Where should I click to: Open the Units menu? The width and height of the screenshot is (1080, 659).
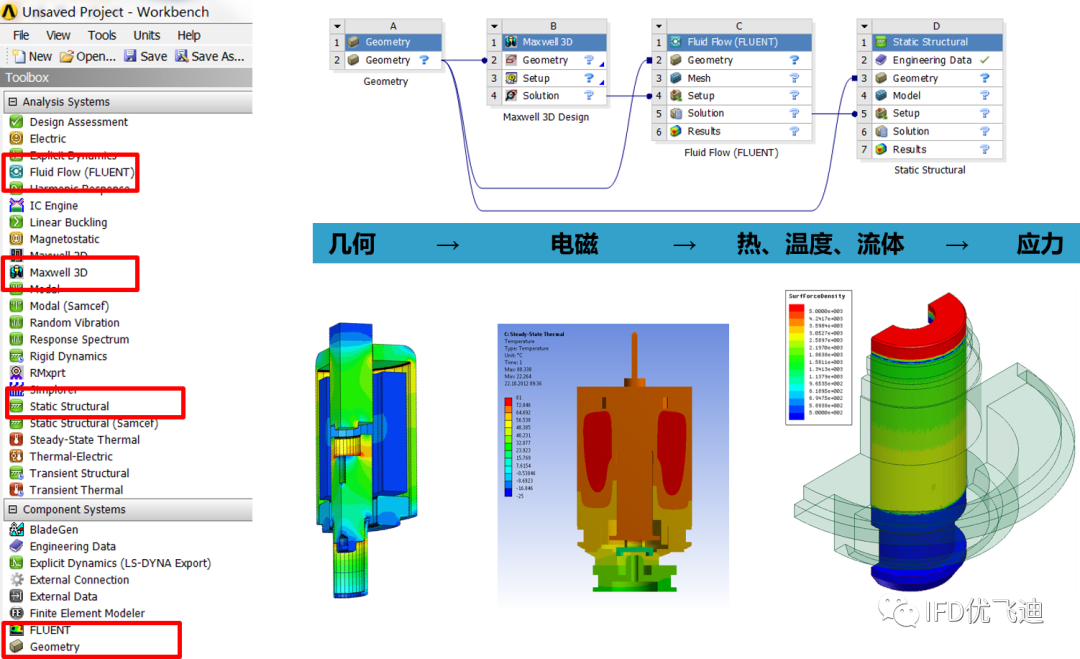point(147,35)
